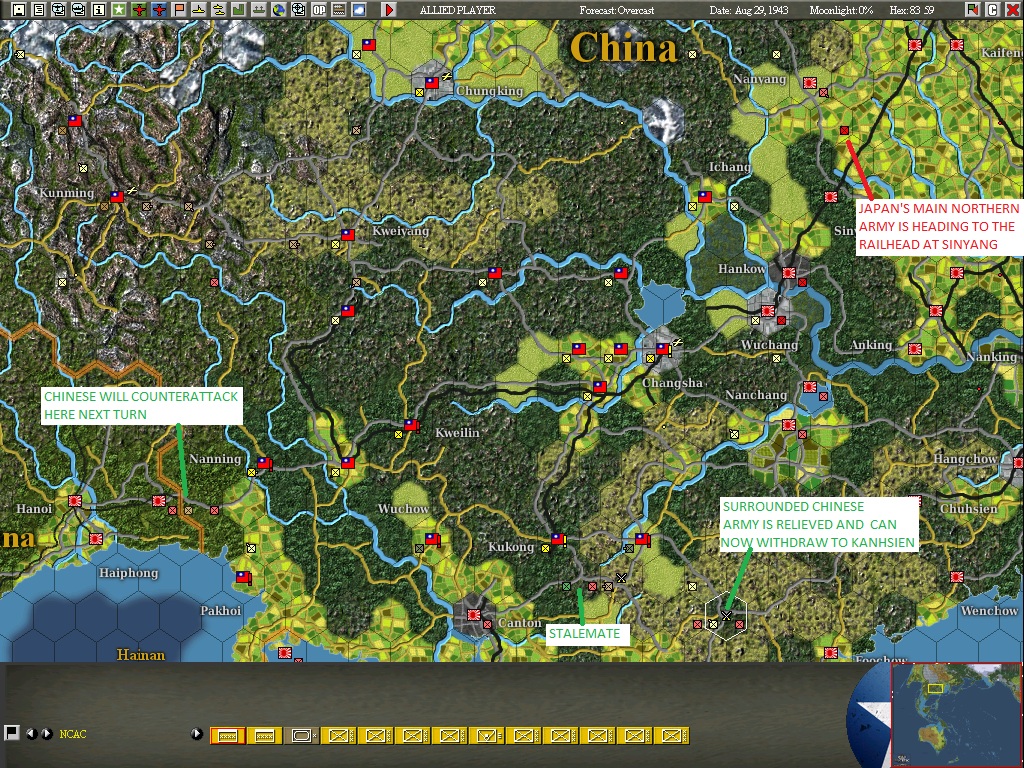Click the green factory industry icon
Image resolution: width=1024 pixels, height=768 pixels.
click(x=238, y=9)
